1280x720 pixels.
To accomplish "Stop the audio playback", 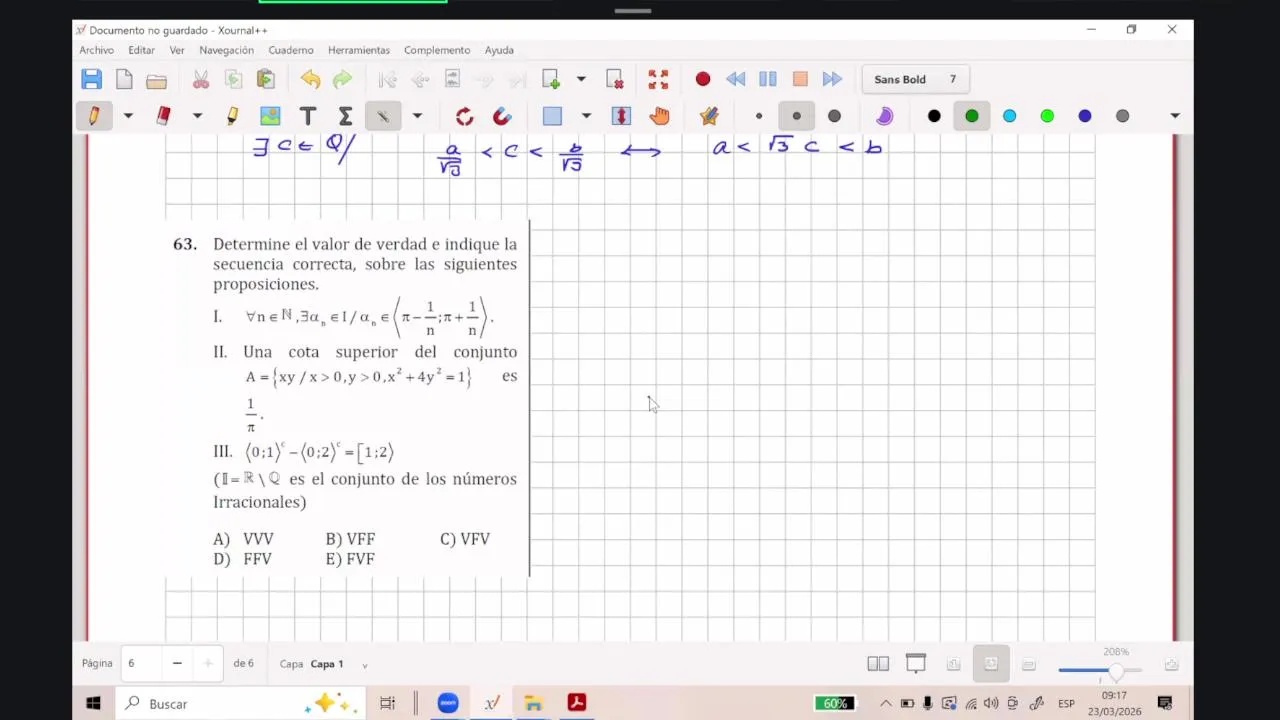I will pyautogui.click(x=800, y=79).
